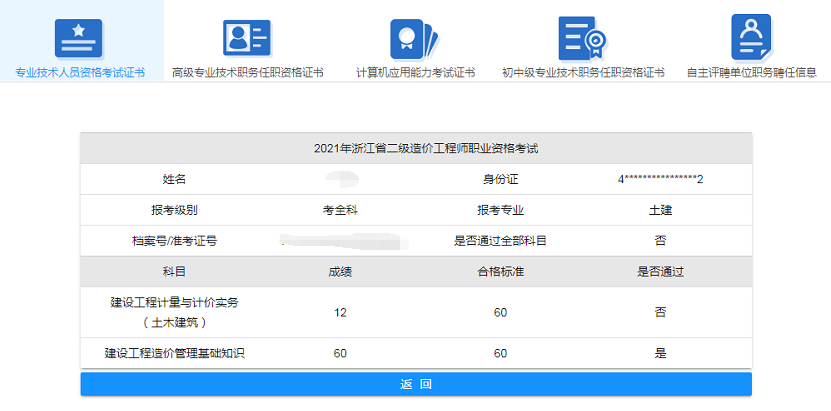Click the 考全科 value cell
The height and width of the screenshot is (411, 831).
(x=341, y=210)
